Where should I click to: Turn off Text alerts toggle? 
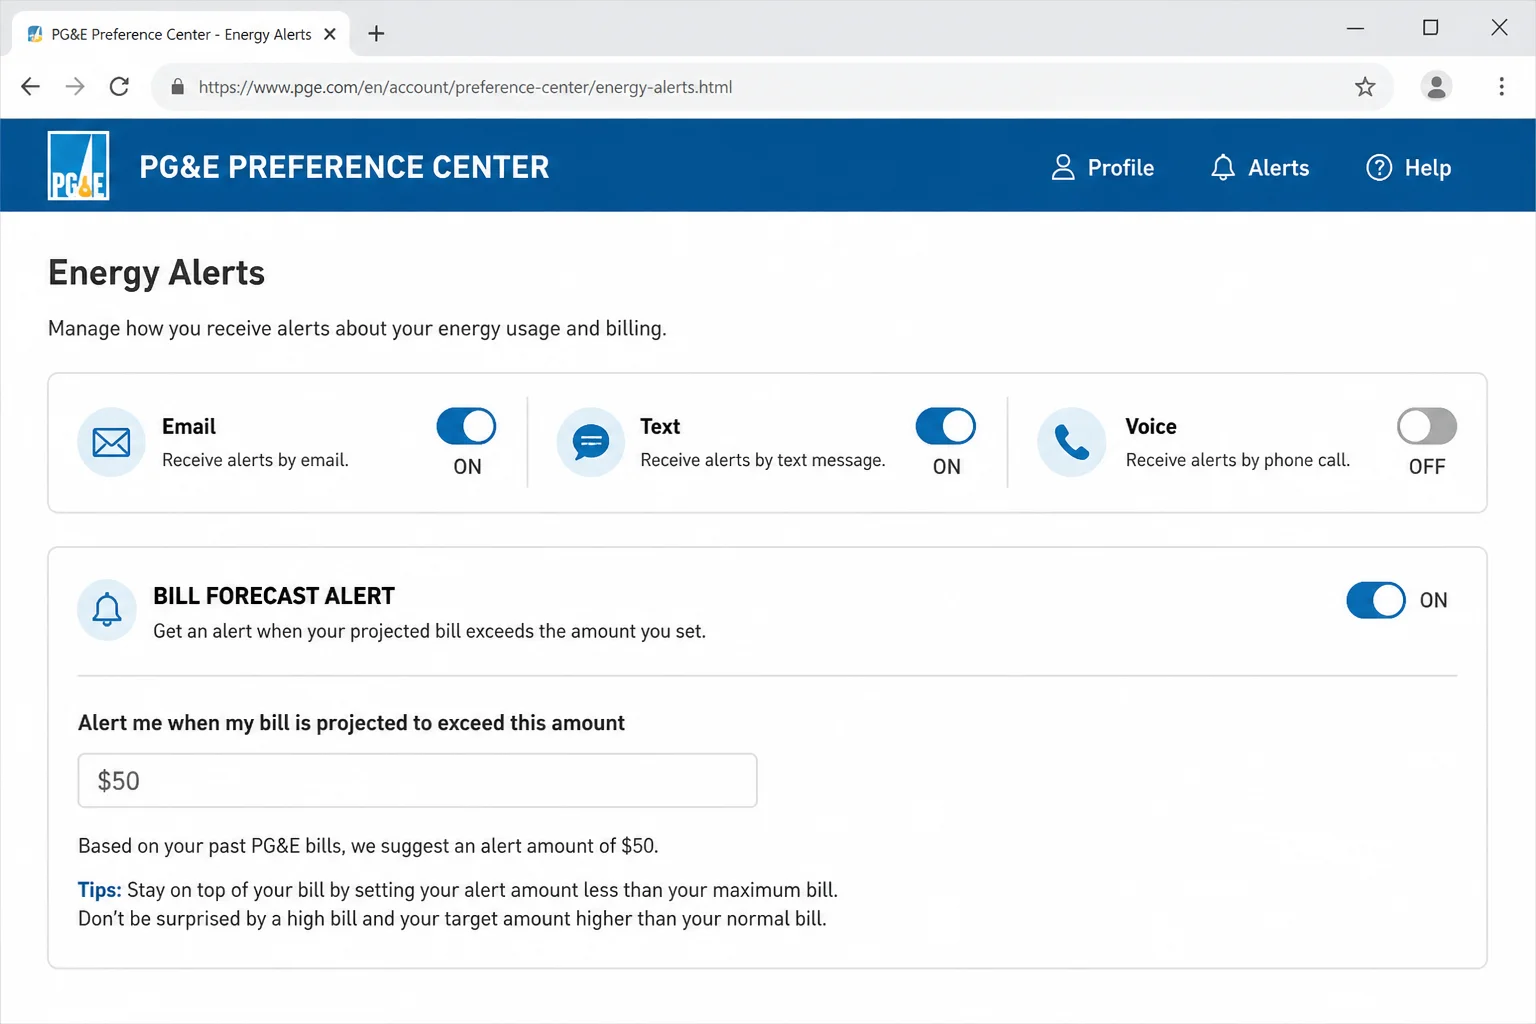click(x=946, y=426)
